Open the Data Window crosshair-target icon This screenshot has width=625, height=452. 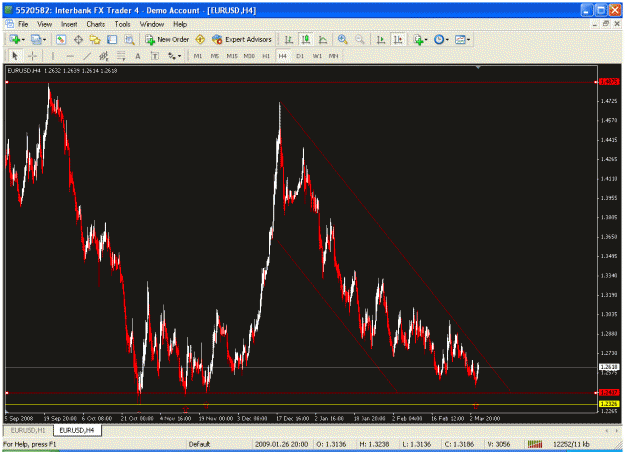click(x=78, y=39)
